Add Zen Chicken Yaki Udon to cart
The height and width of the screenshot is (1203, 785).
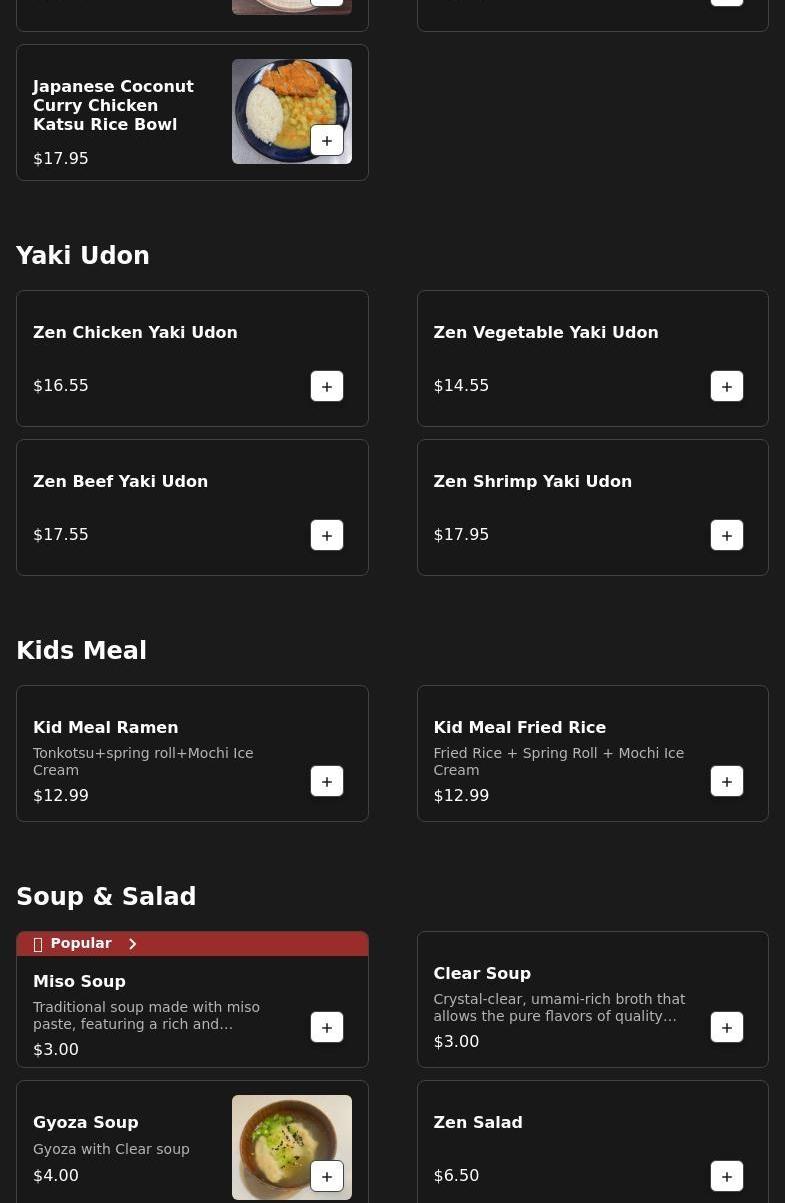coord(327,387)
